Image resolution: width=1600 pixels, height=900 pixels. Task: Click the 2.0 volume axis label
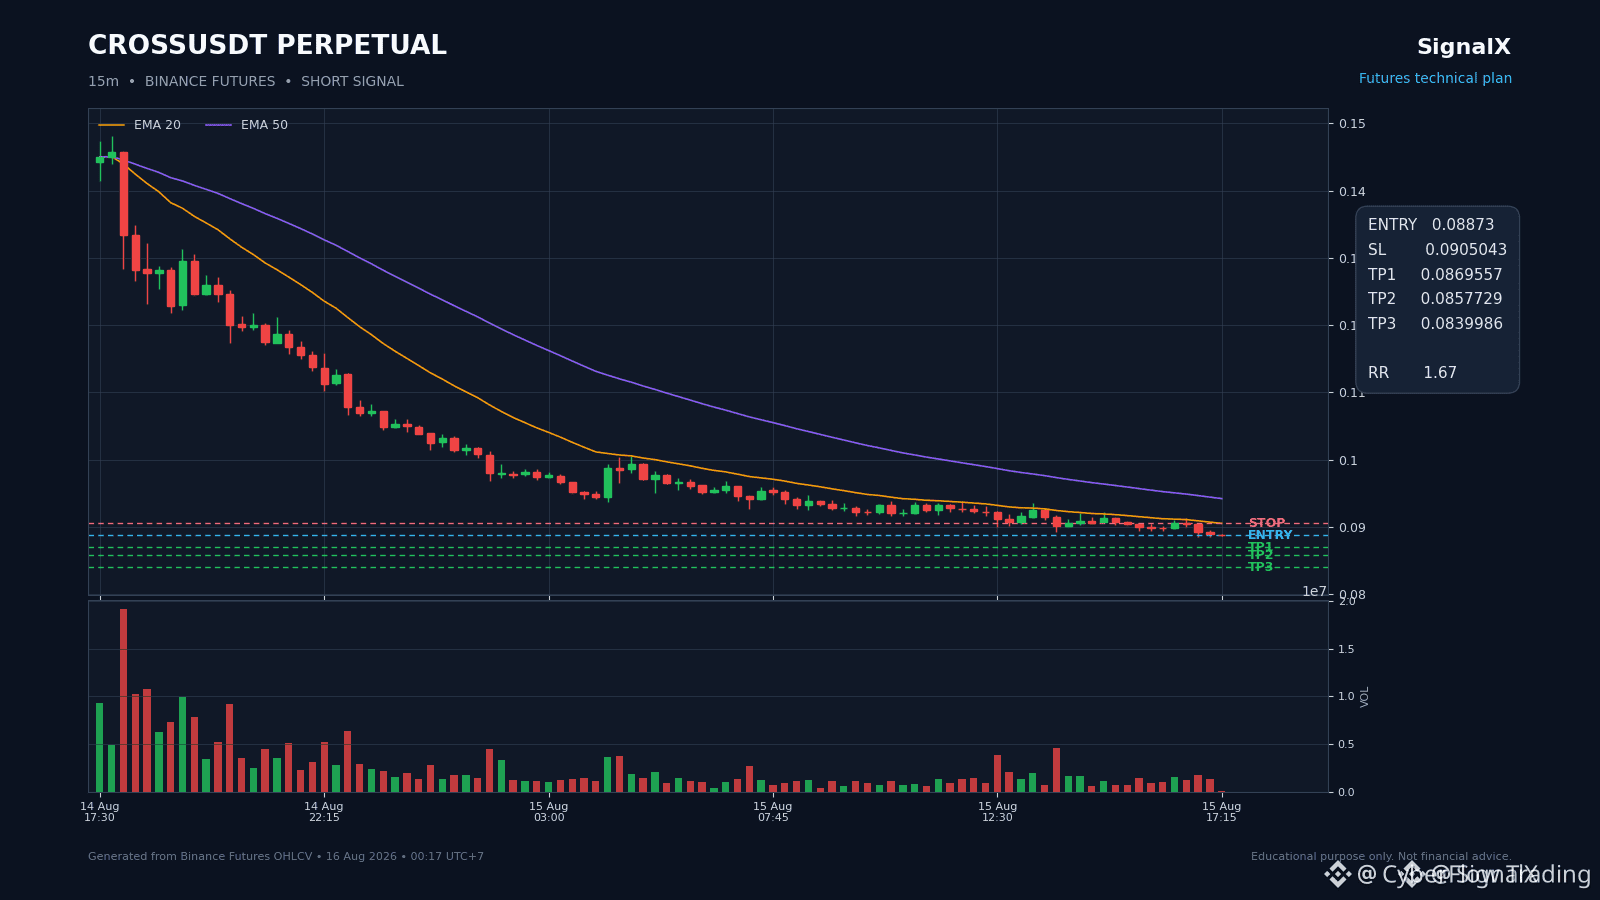click(x=1347, y=601)
